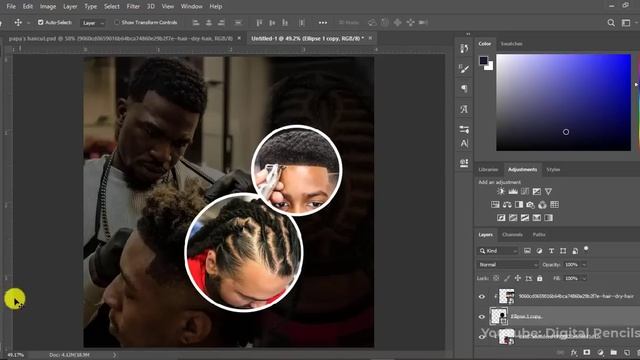Open the History panel icon
The width and height of the screenshot is (640, 360).
(464, 49)
